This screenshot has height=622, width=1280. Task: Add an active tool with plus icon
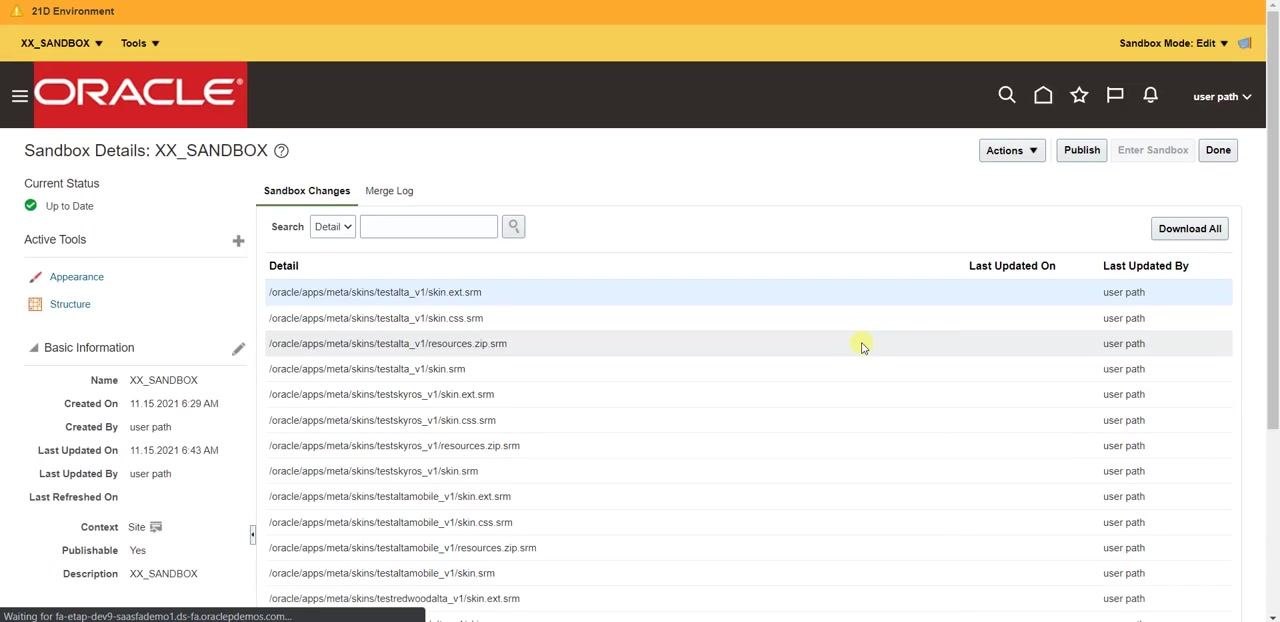point(238,240)
